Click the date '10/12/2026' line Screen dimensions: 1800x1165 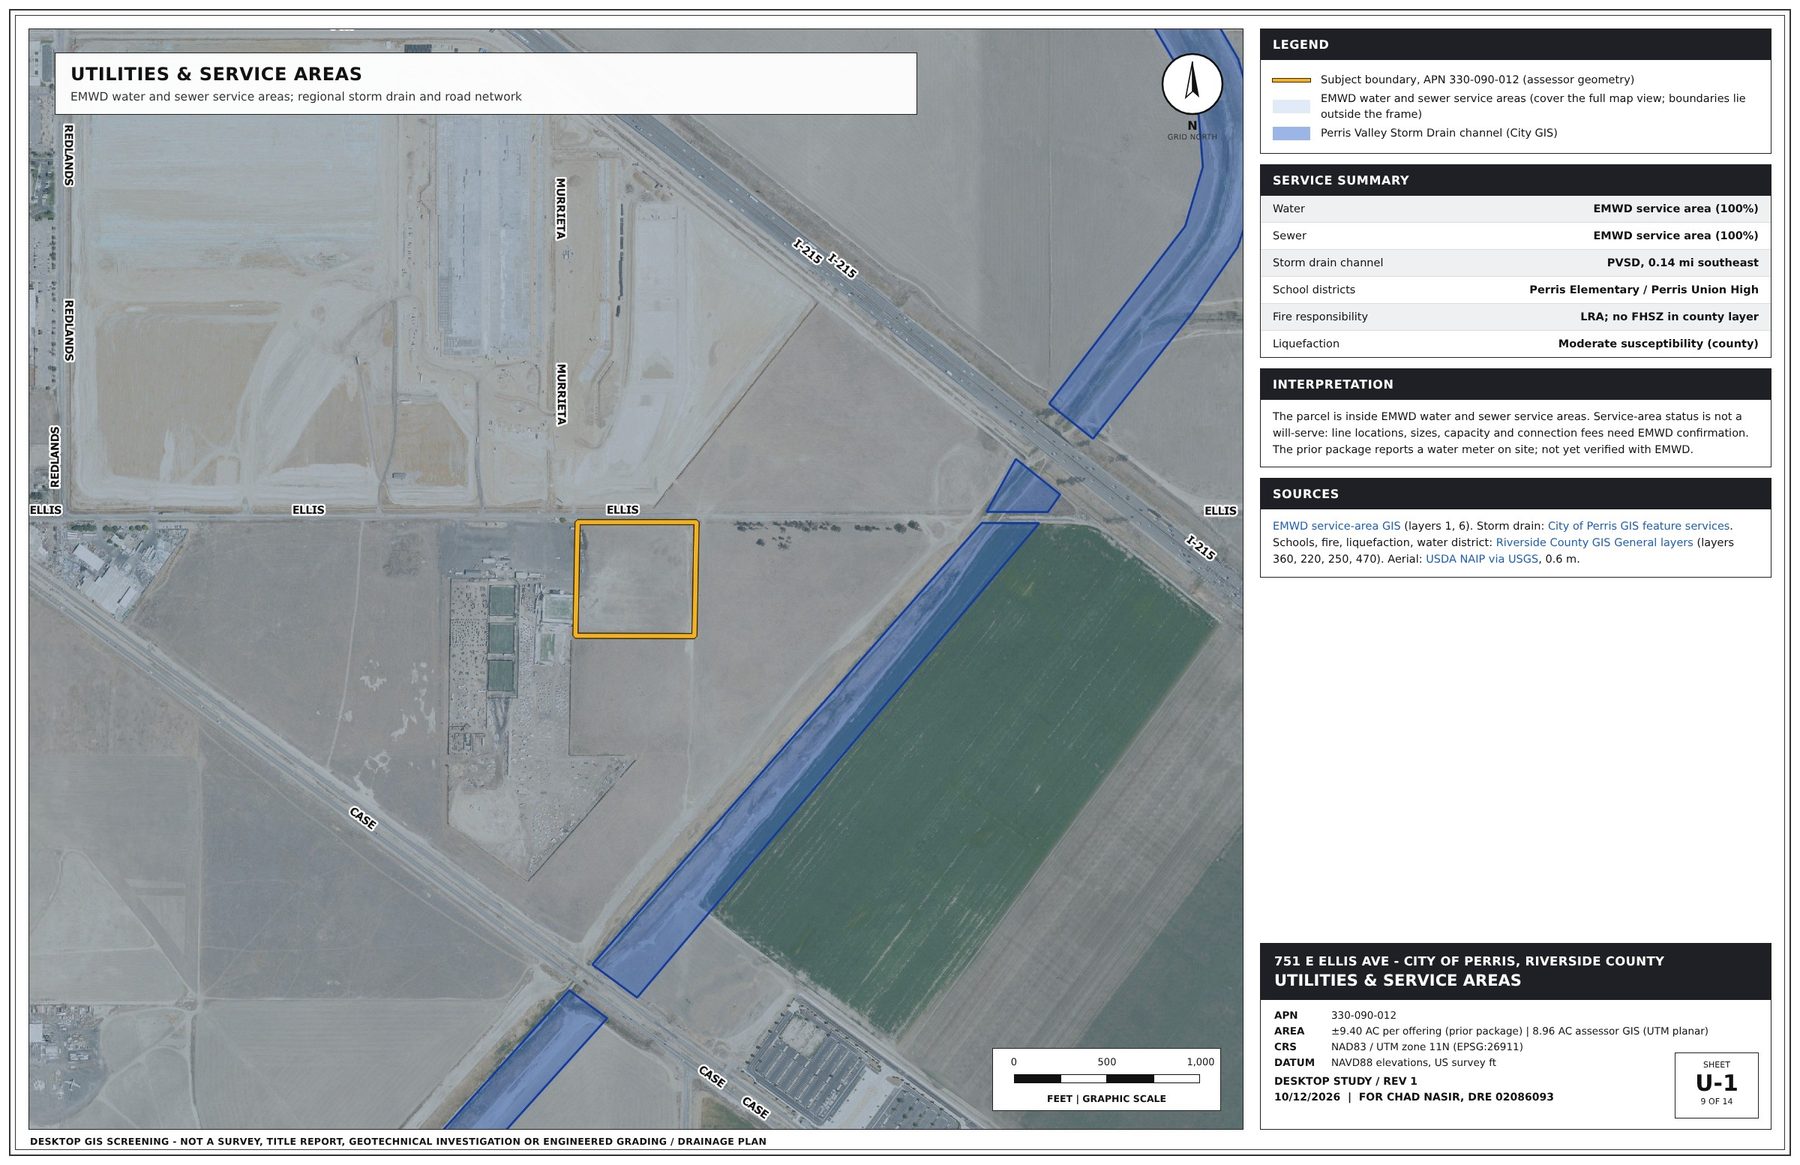coord(1413,1097)
